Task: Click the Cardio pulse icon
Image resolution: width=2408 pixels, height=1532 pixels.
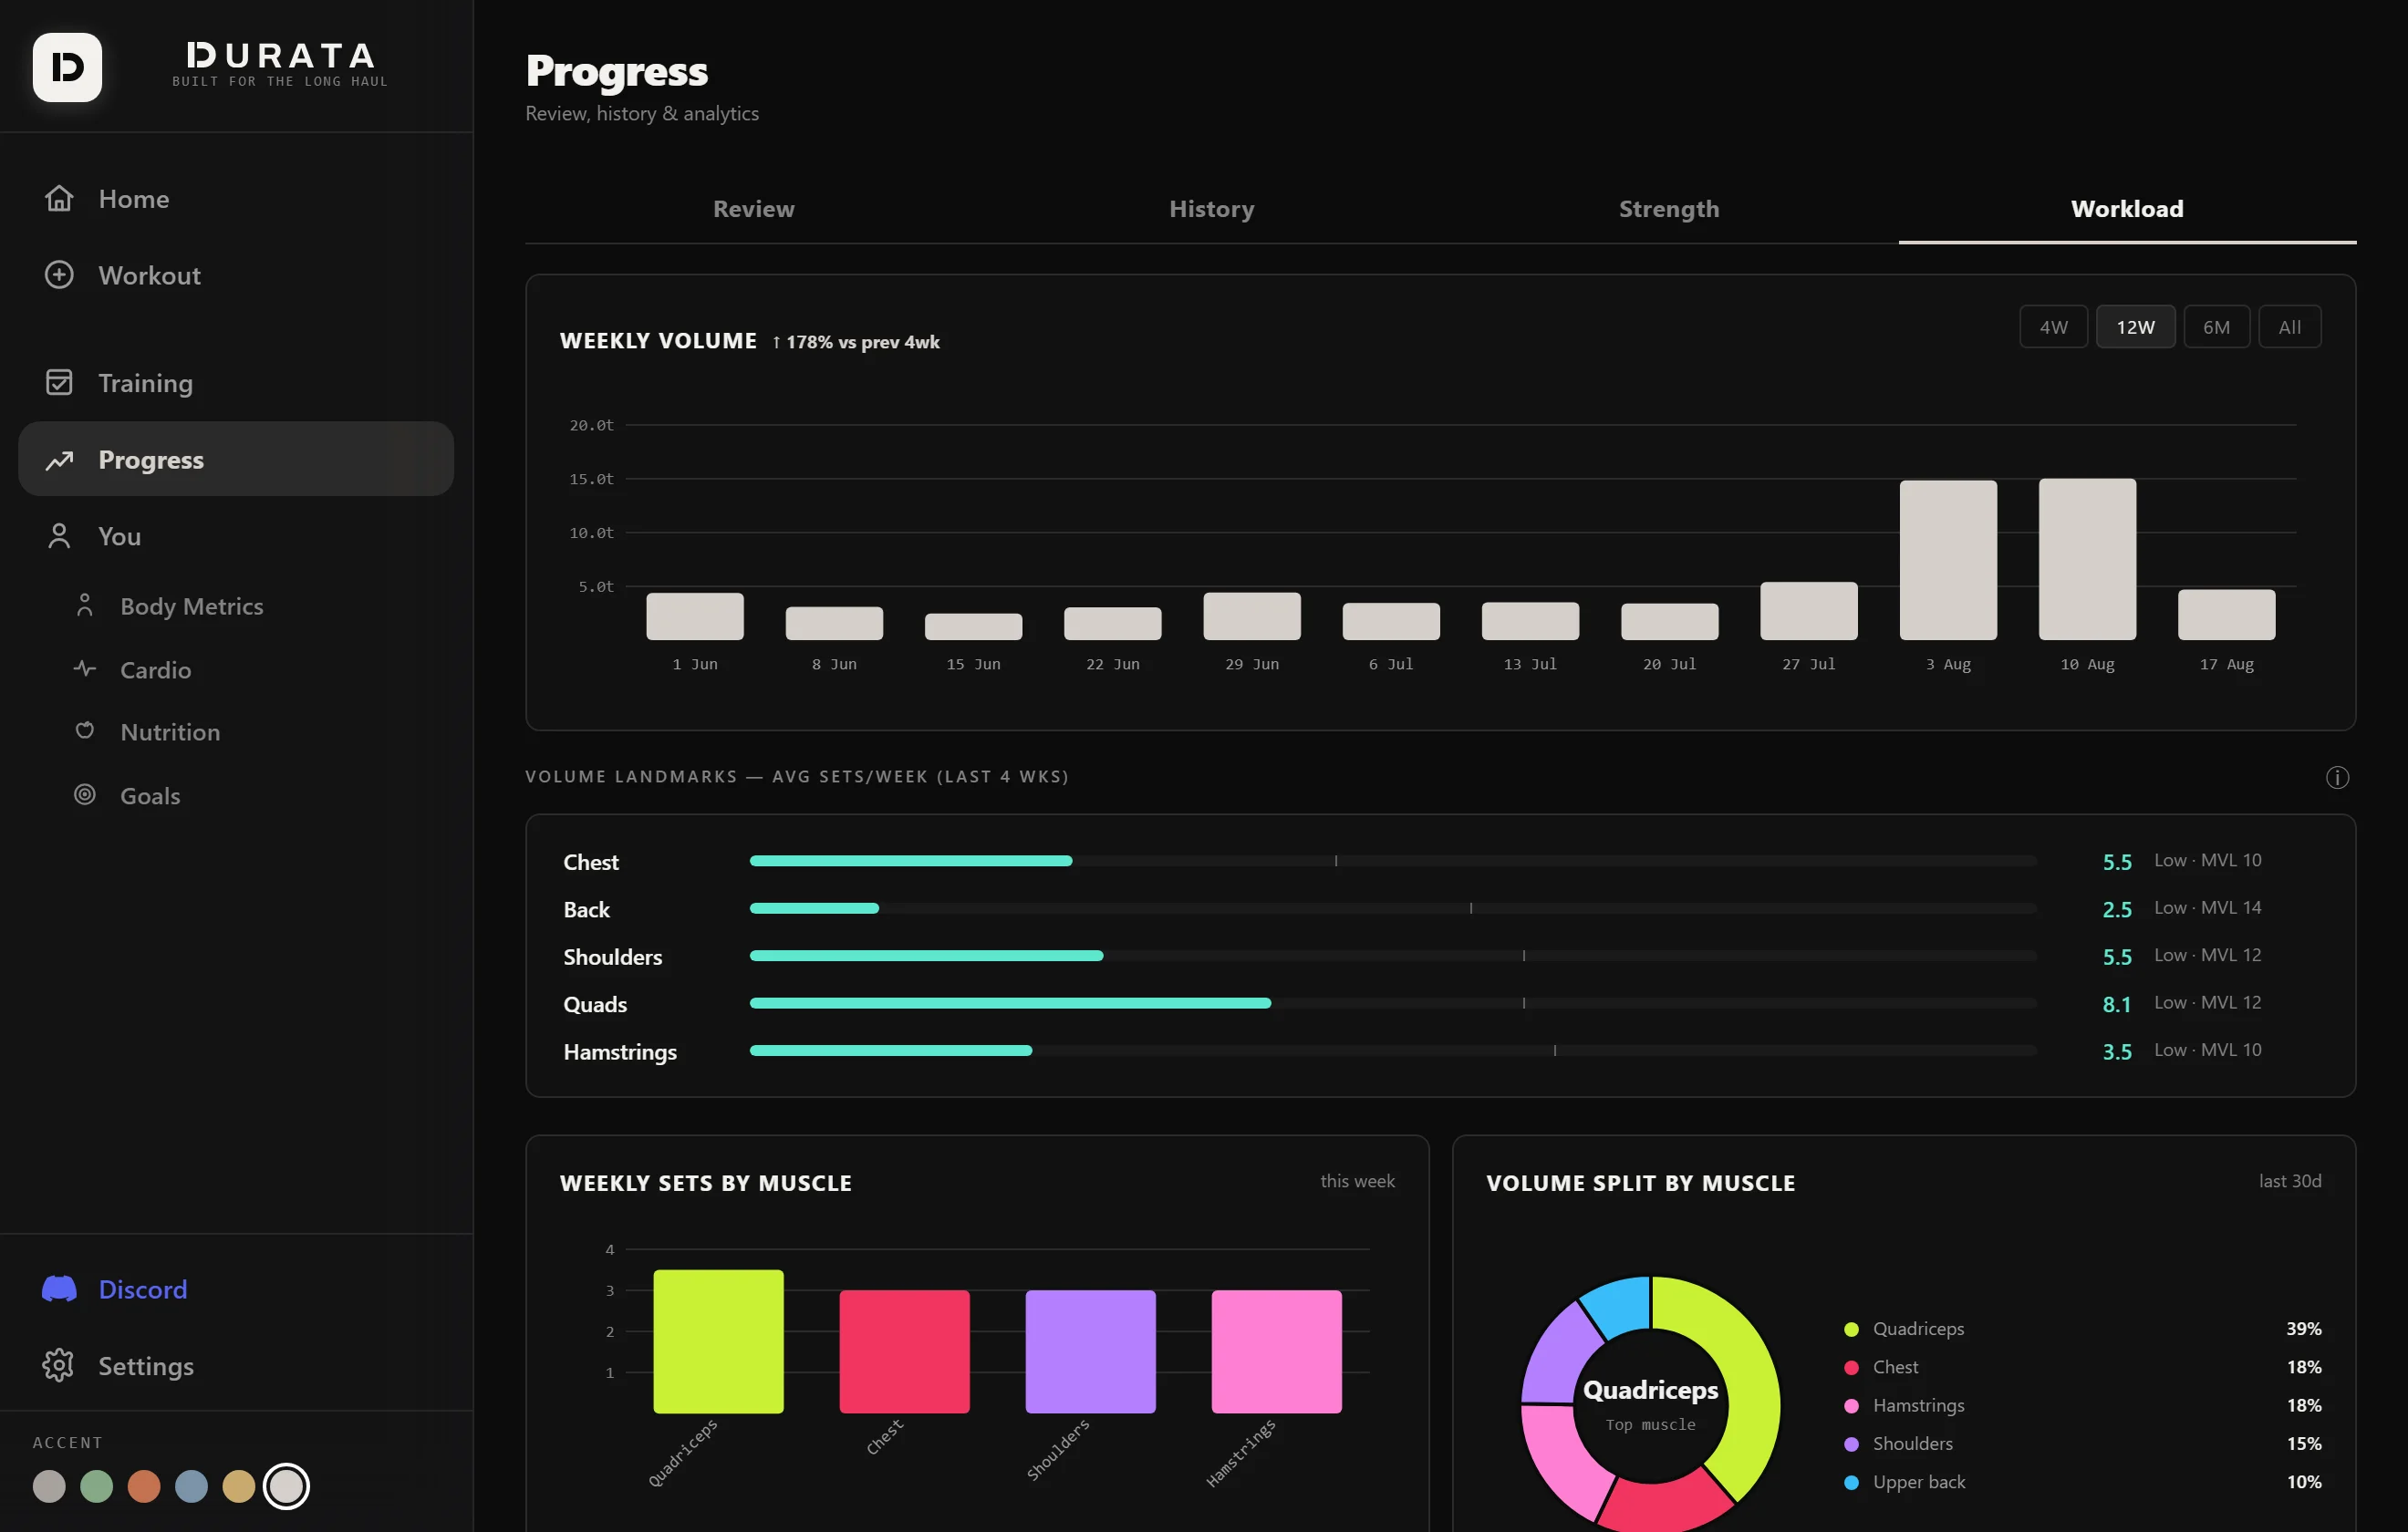Action: pyautogui.click(x=85, y=668)
